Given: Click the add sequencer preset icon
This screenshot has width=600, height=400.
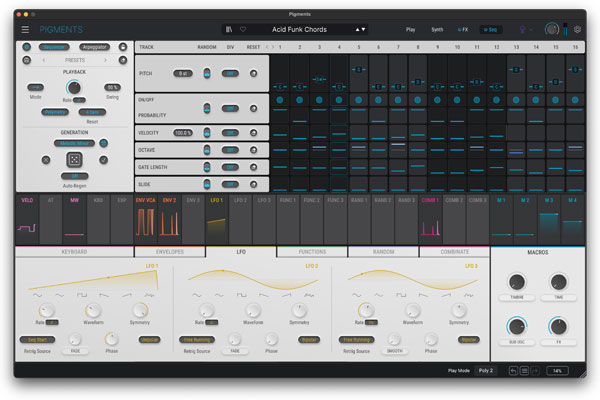Looking at the screenshot, I should (x=123, y=60).
